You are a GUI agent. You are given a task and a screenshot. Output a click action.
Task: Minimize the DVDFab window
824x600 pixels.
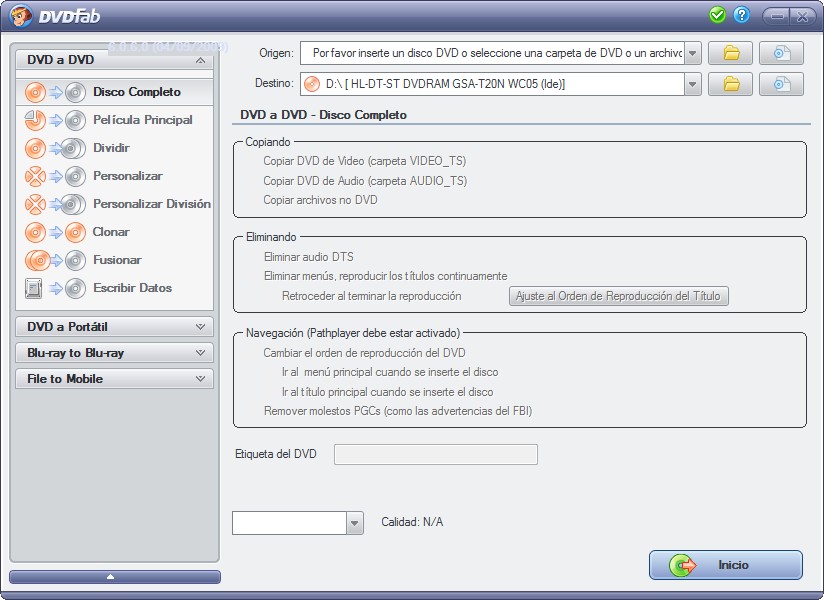click(x=777, y=16)
